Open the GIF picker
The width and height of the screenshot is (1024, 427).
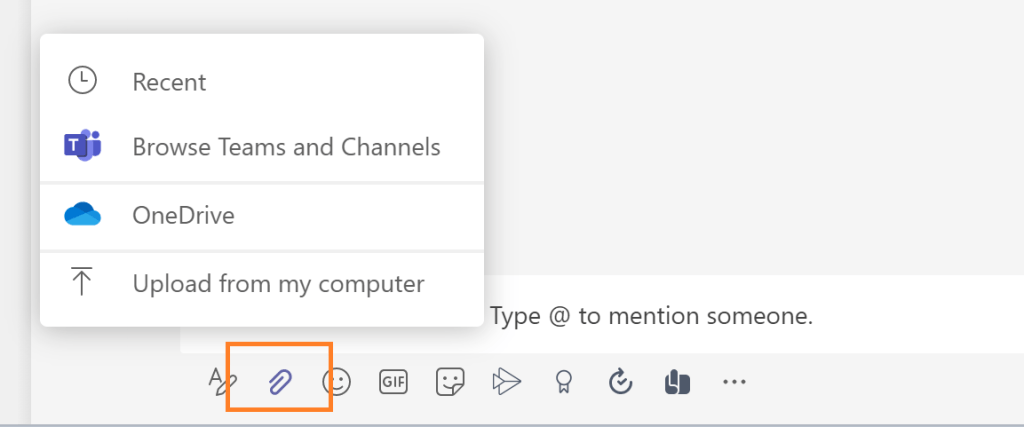click(x=393, y=381)
